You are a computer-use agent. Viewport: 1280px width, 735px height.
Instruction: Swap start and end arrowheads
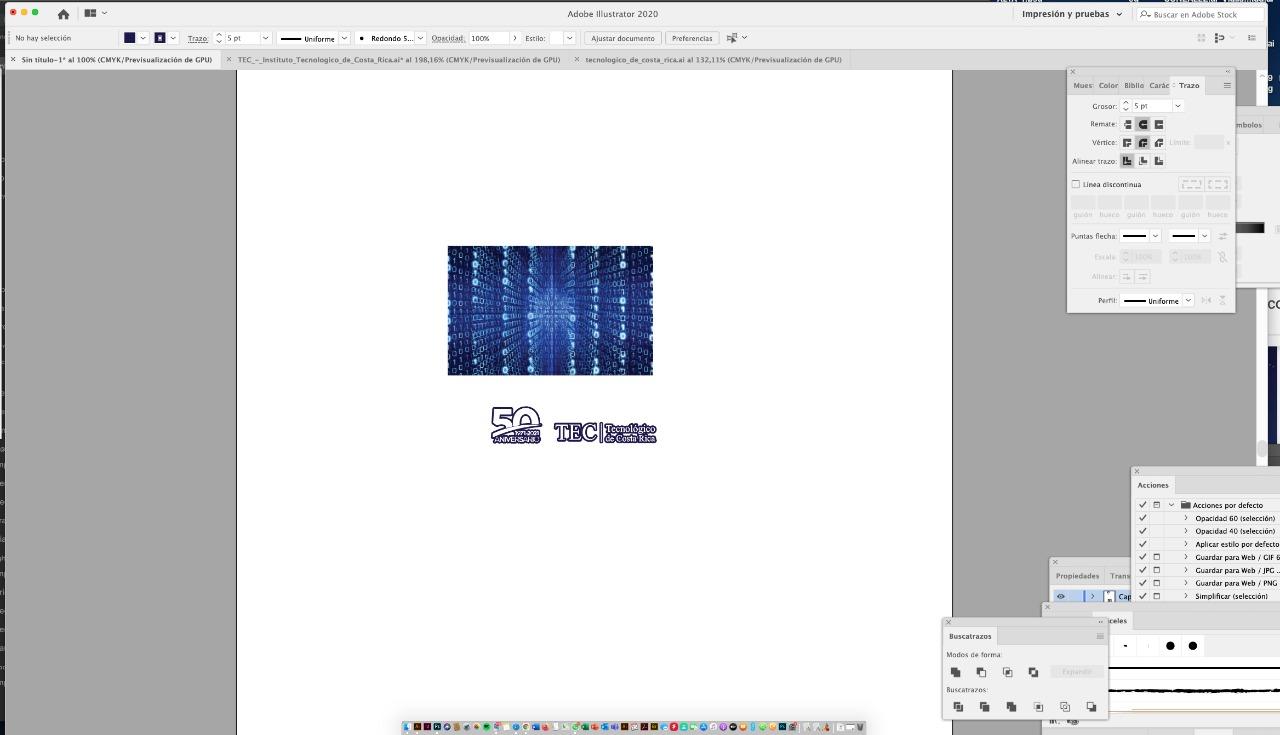click(x=1222, y=236)
